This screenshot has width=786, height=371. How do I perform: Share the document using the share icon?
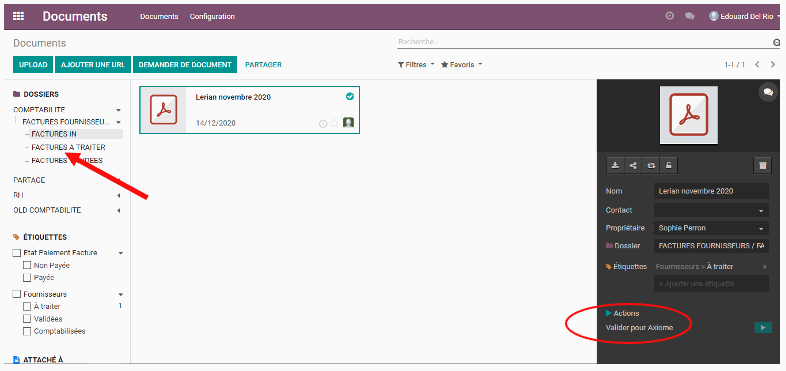tap(633, 165)
